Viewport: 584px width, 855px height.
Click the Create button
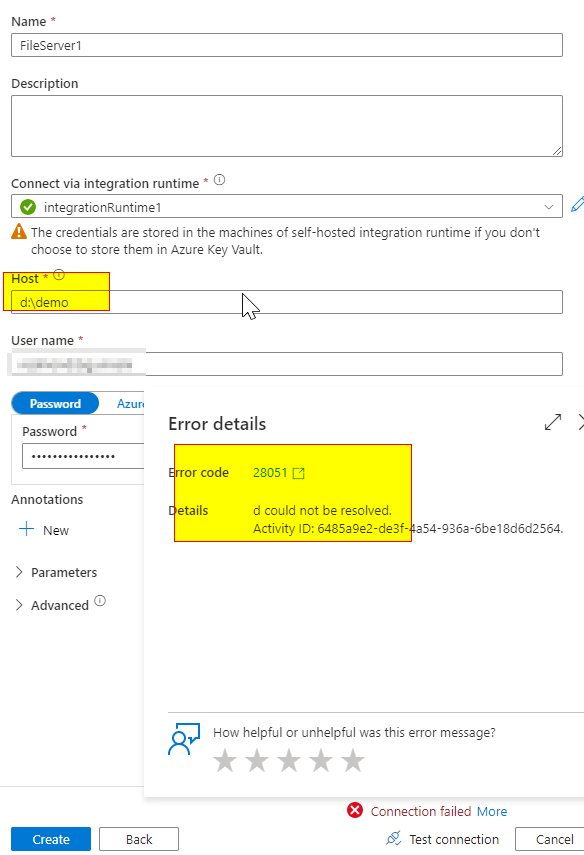50,839
